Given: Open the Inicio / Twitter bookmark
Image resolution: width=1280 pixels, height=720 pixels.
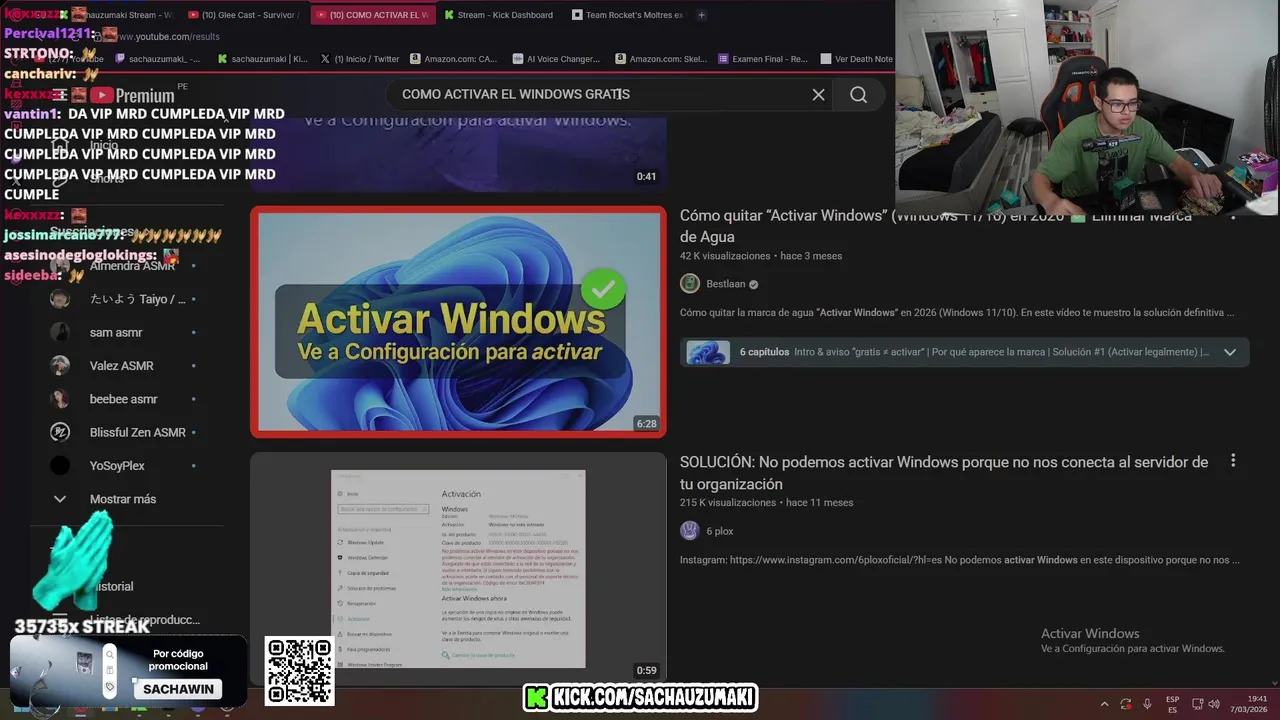Looking at the screenshot, I should (360, 59).
